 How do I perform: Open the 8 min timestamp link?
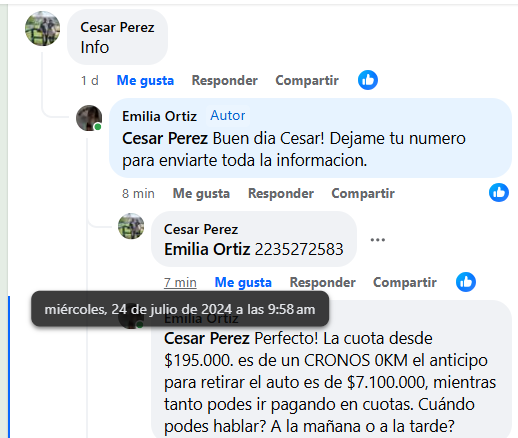point(138,193)
